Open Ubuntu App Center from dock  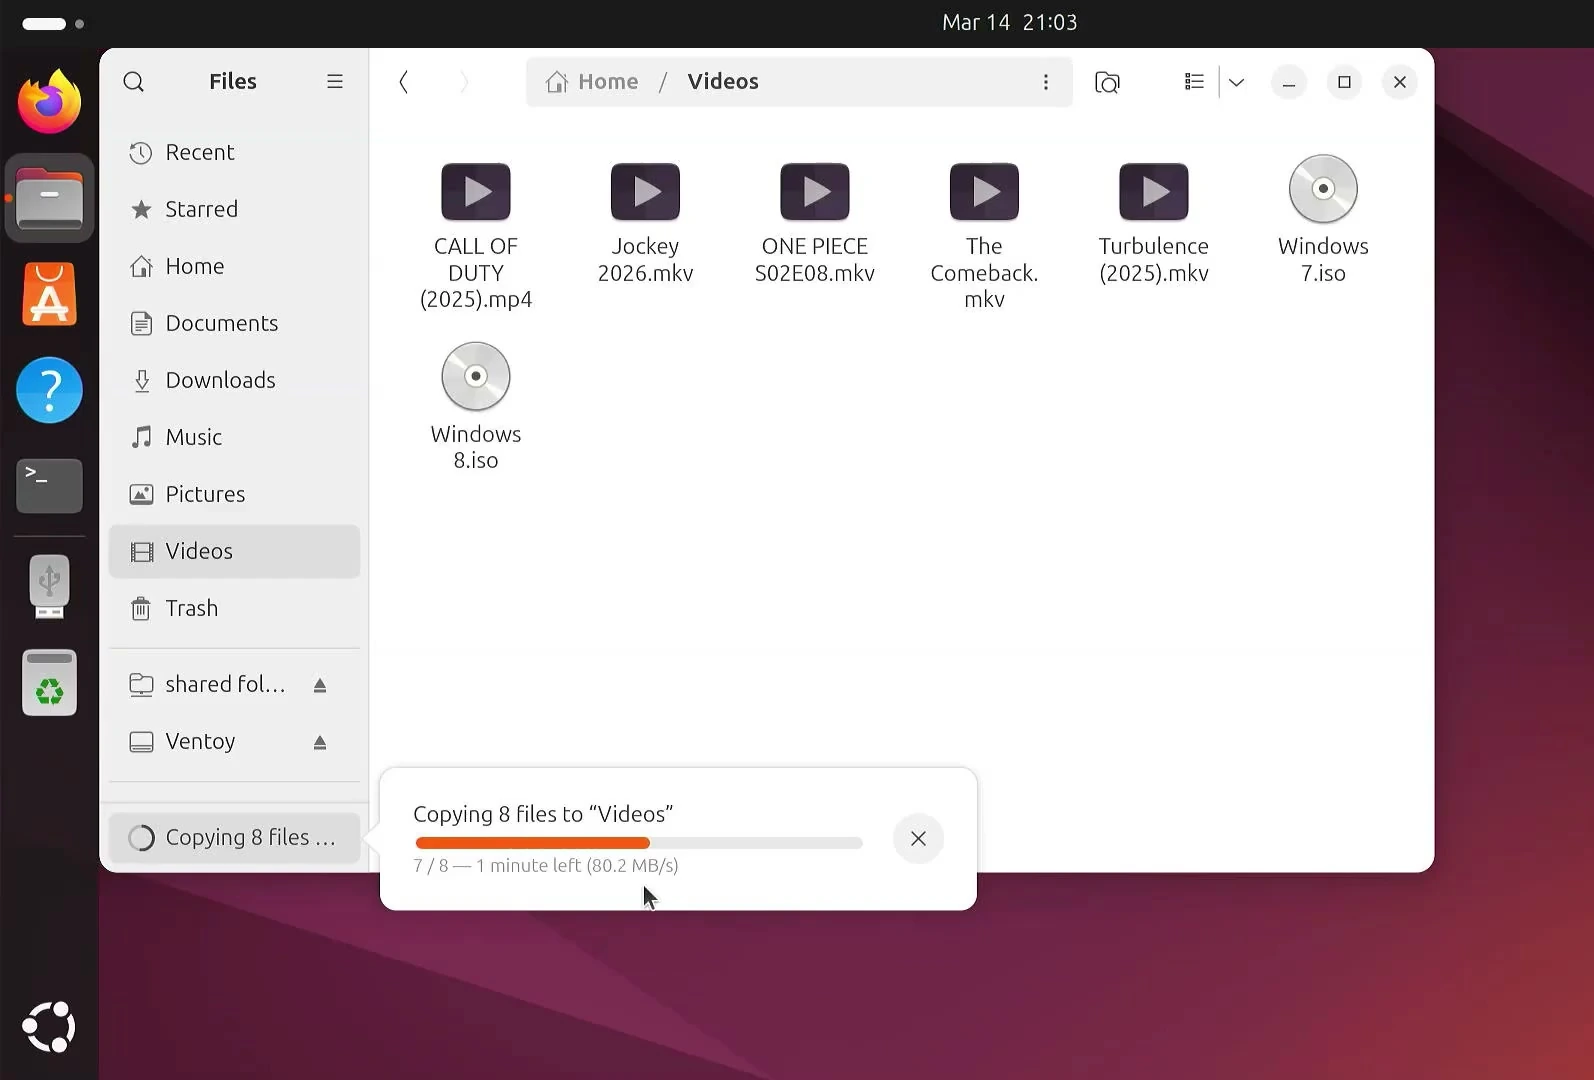coord(49,295)
